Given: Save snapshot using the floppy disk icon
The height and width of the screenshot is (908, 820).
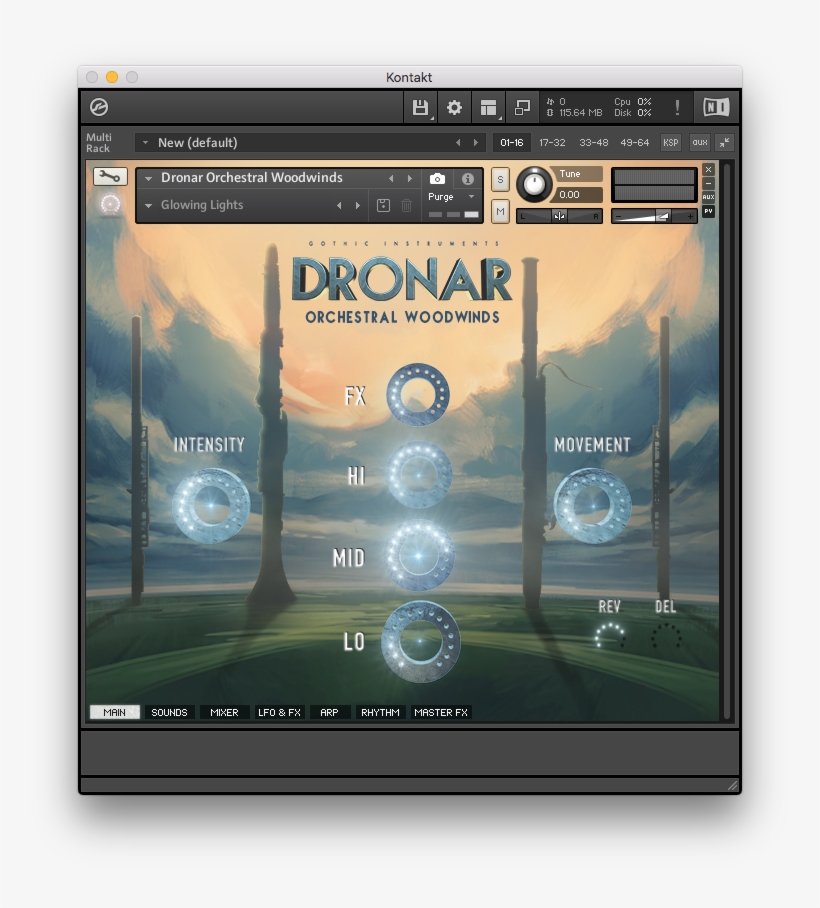Looking at the screenshot, I should pos(383,205).
